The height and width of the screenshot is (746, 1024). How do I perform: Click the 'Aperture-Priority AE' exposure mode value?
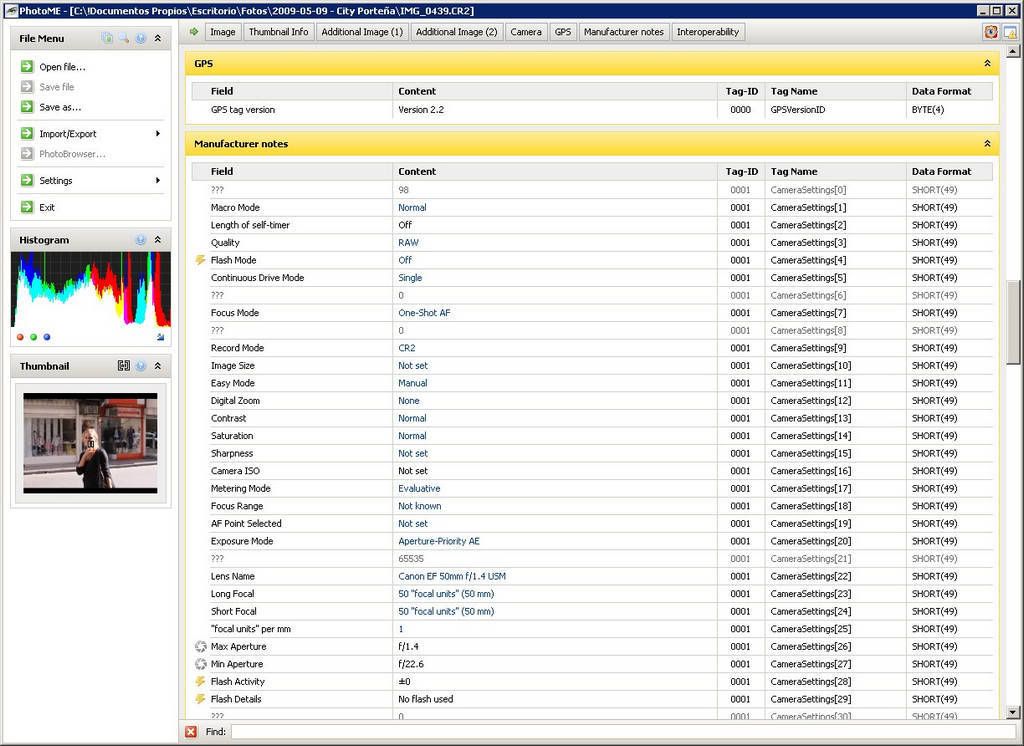pyautogui.click(x=439, y=541)
